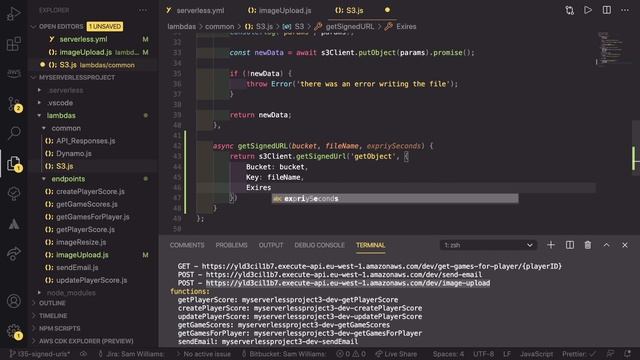Kill the terminal with trash icon
640x360 pixels.
click(588, 245)
